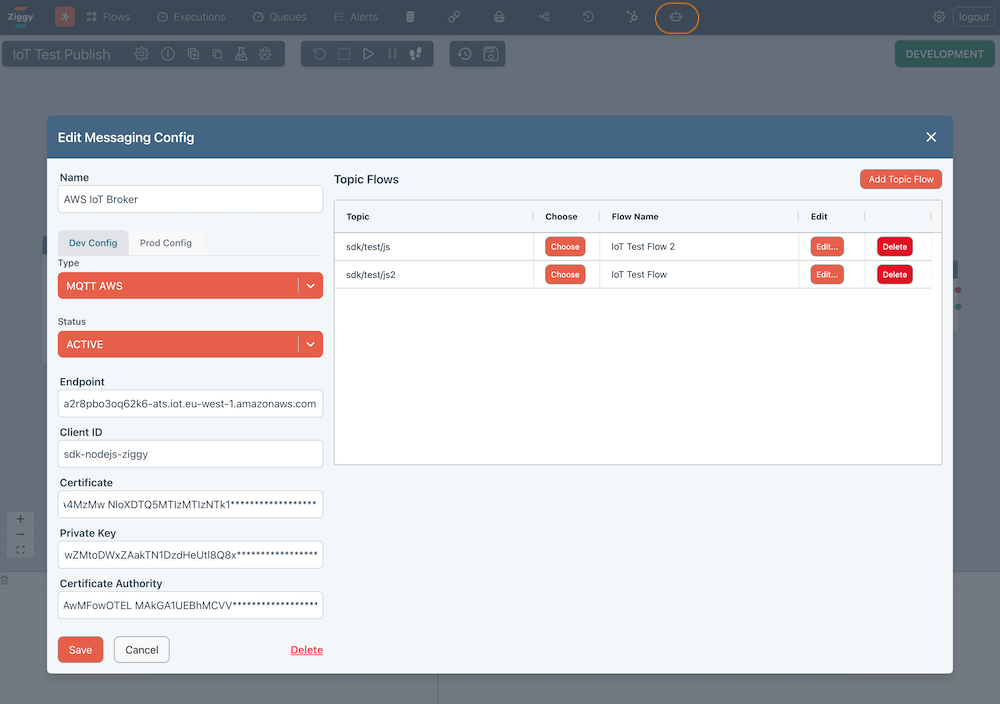Open the Executions menu item

191,17
